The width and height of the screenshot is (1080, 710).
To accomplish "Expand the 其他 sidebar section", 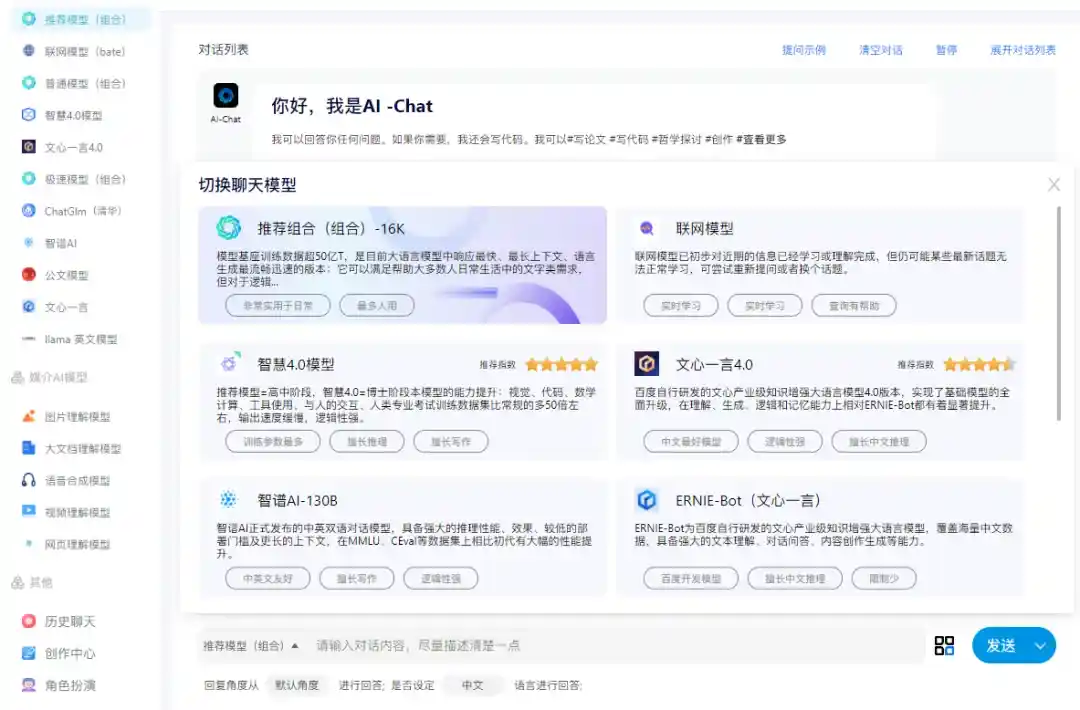I will pos(32,583).
